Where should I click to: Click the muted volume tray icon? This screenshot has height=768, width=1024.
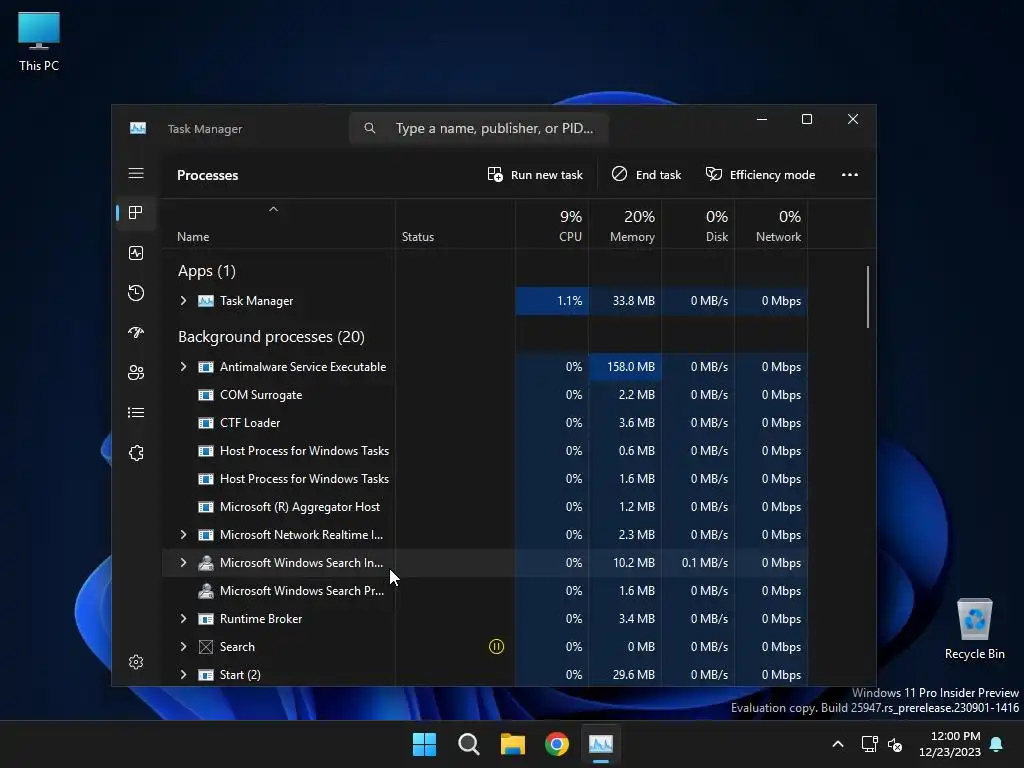(x=895, y=744)
